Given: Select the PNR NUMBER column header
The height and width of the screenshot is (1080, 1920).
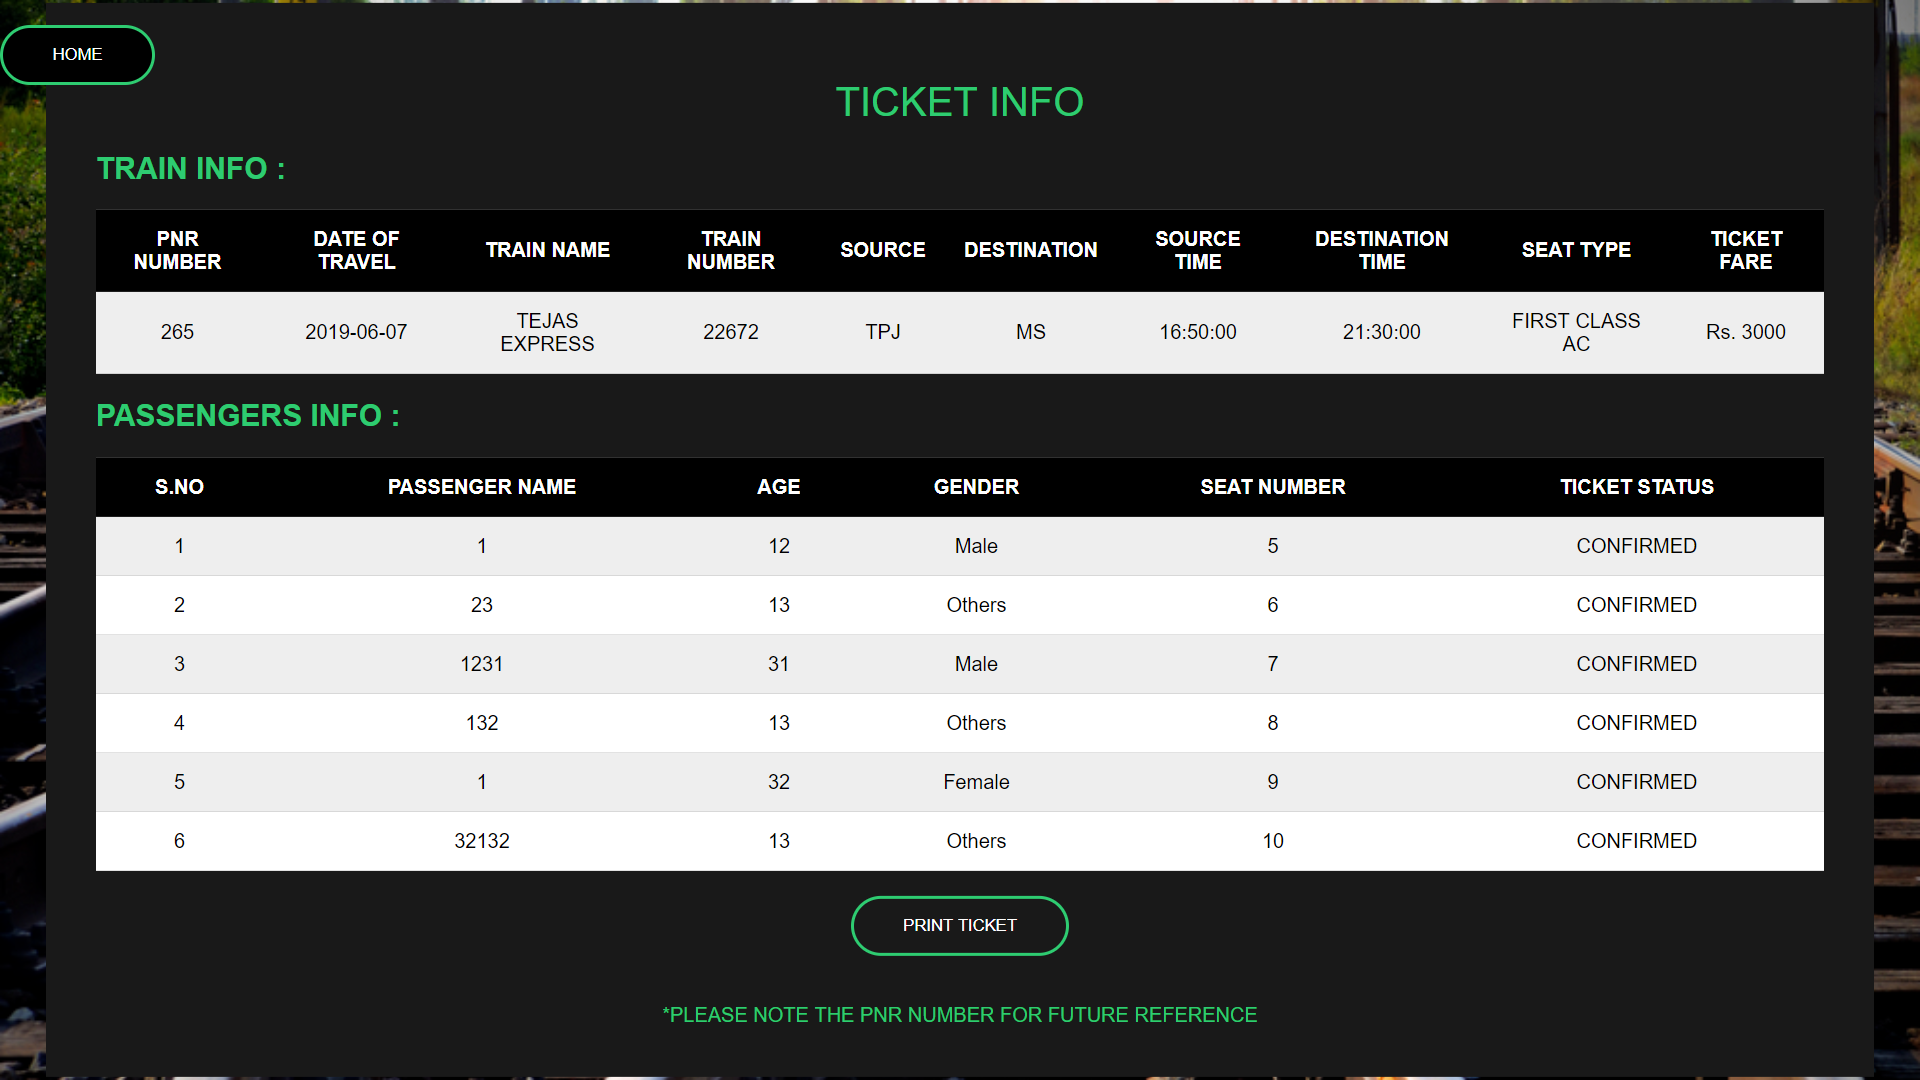Looking at the screenshot, I should pos(177,250).
